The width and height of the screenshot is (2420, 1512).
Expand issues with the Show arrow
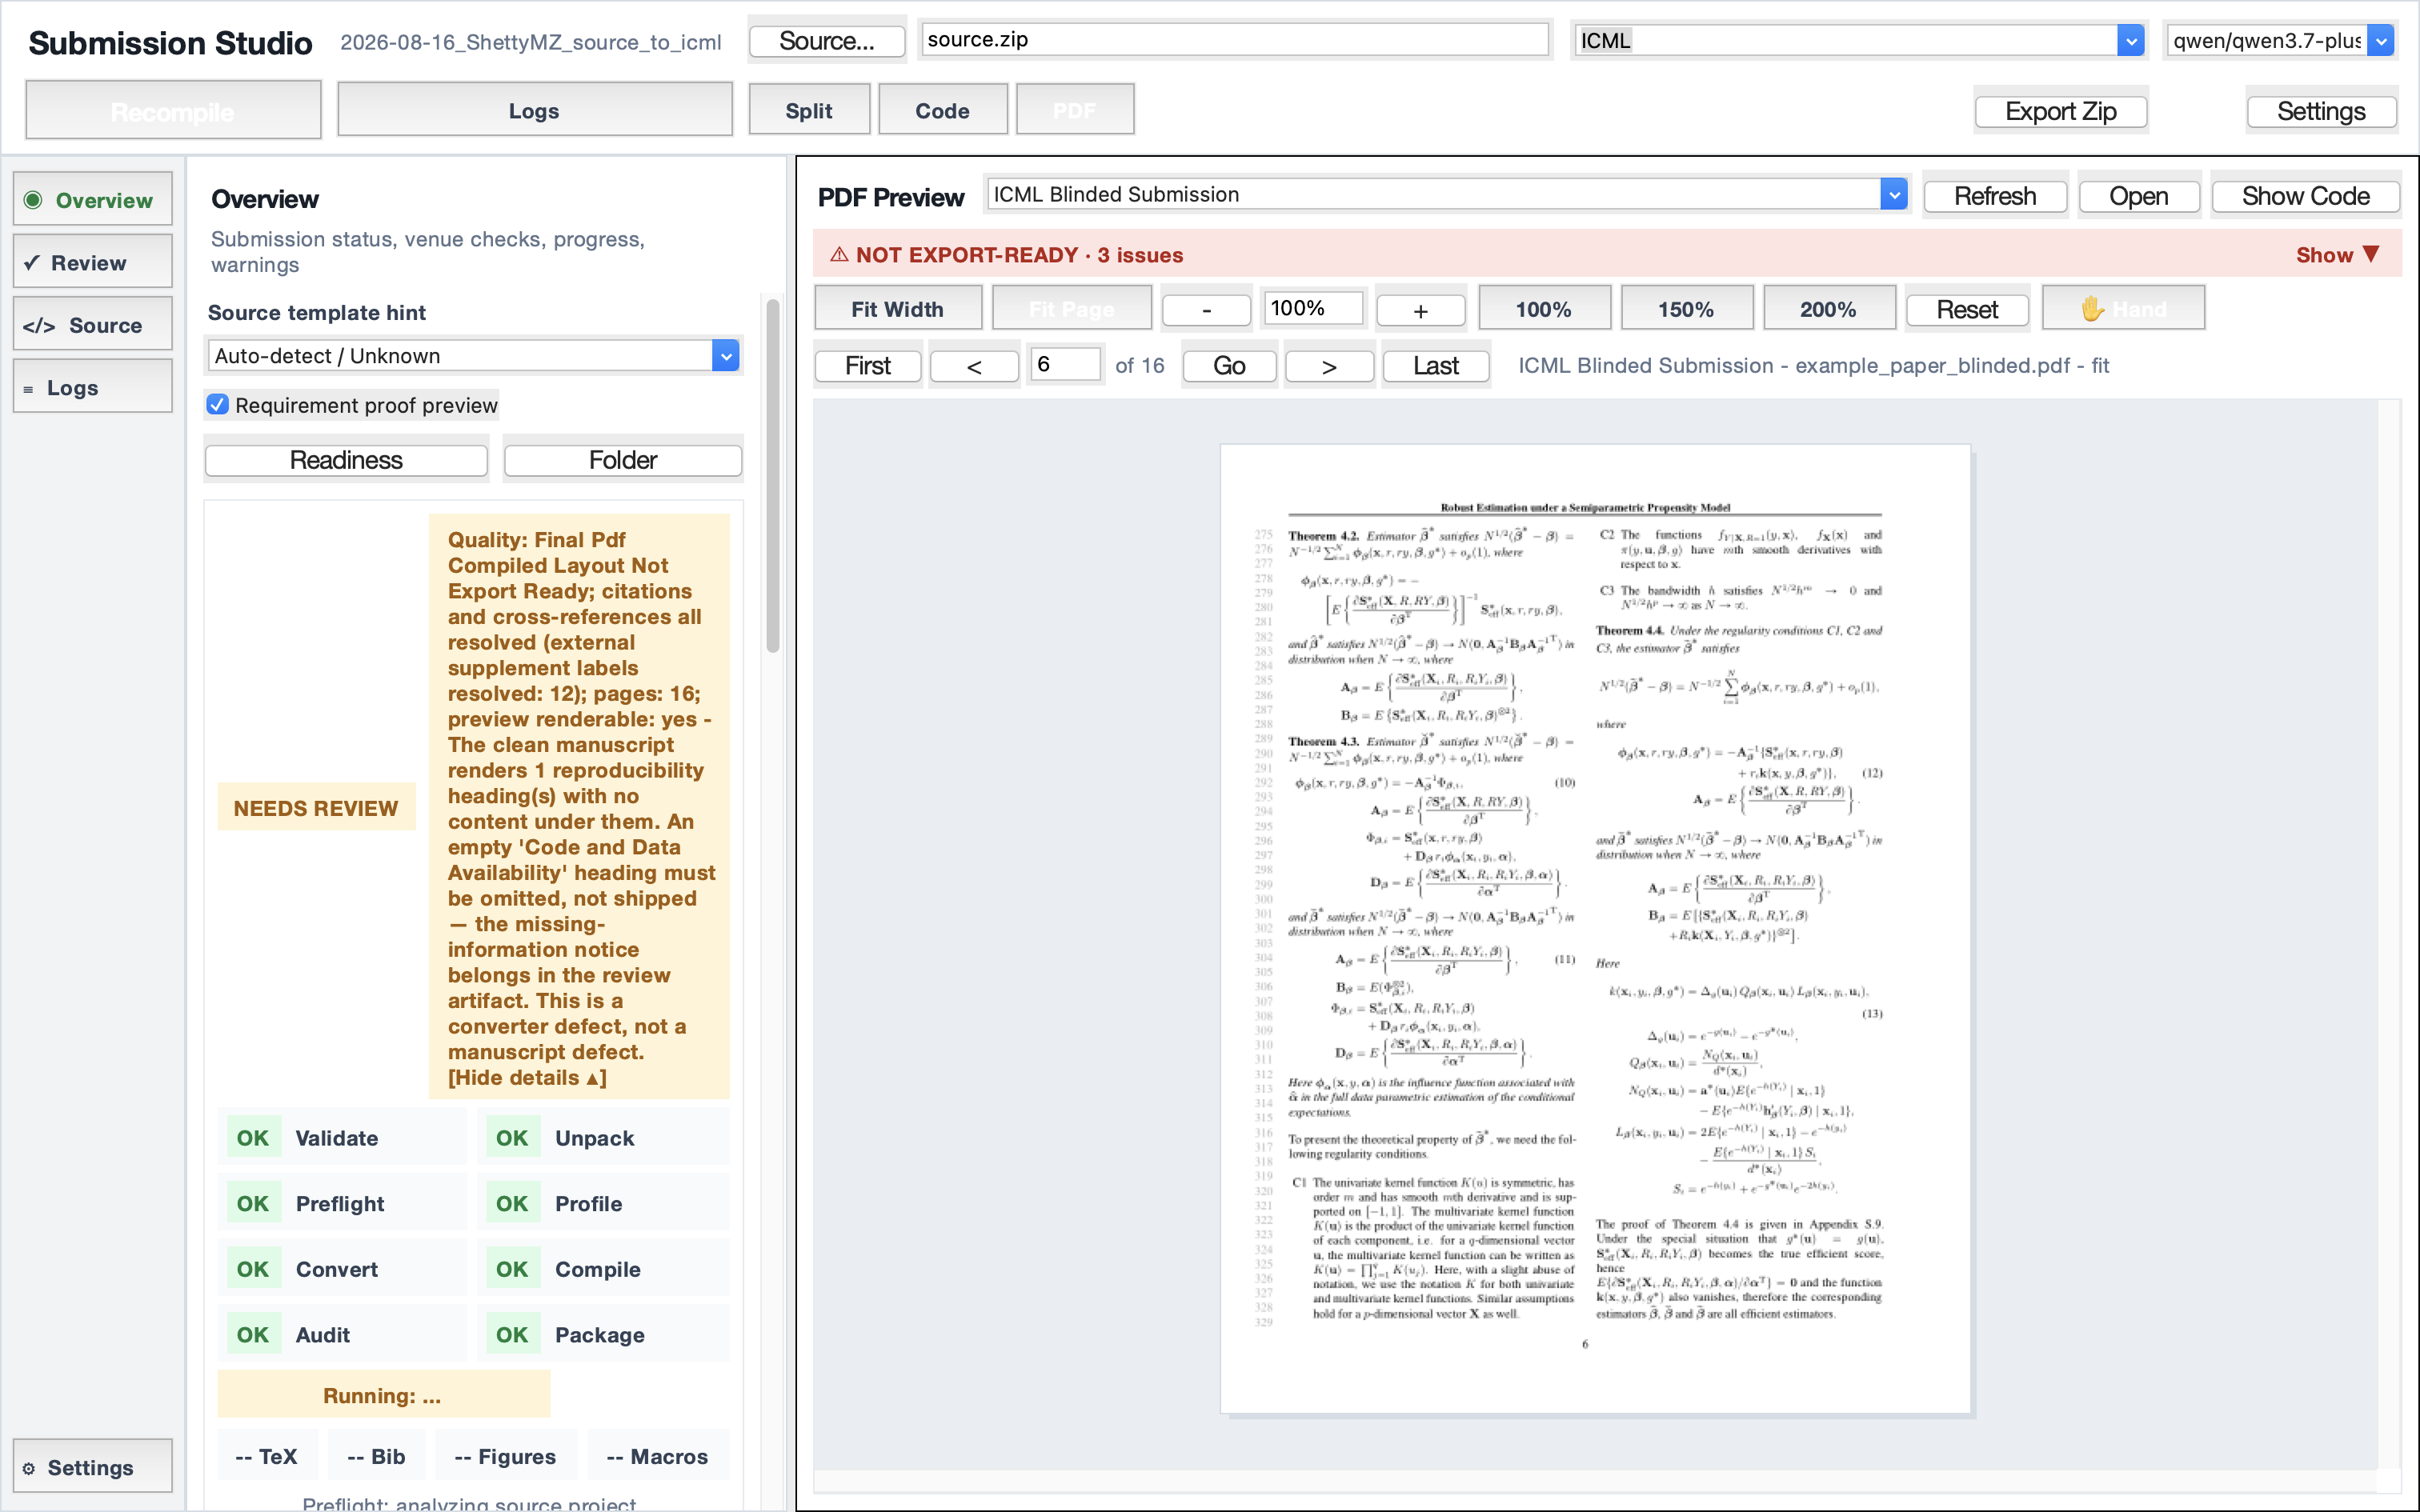2337,254
